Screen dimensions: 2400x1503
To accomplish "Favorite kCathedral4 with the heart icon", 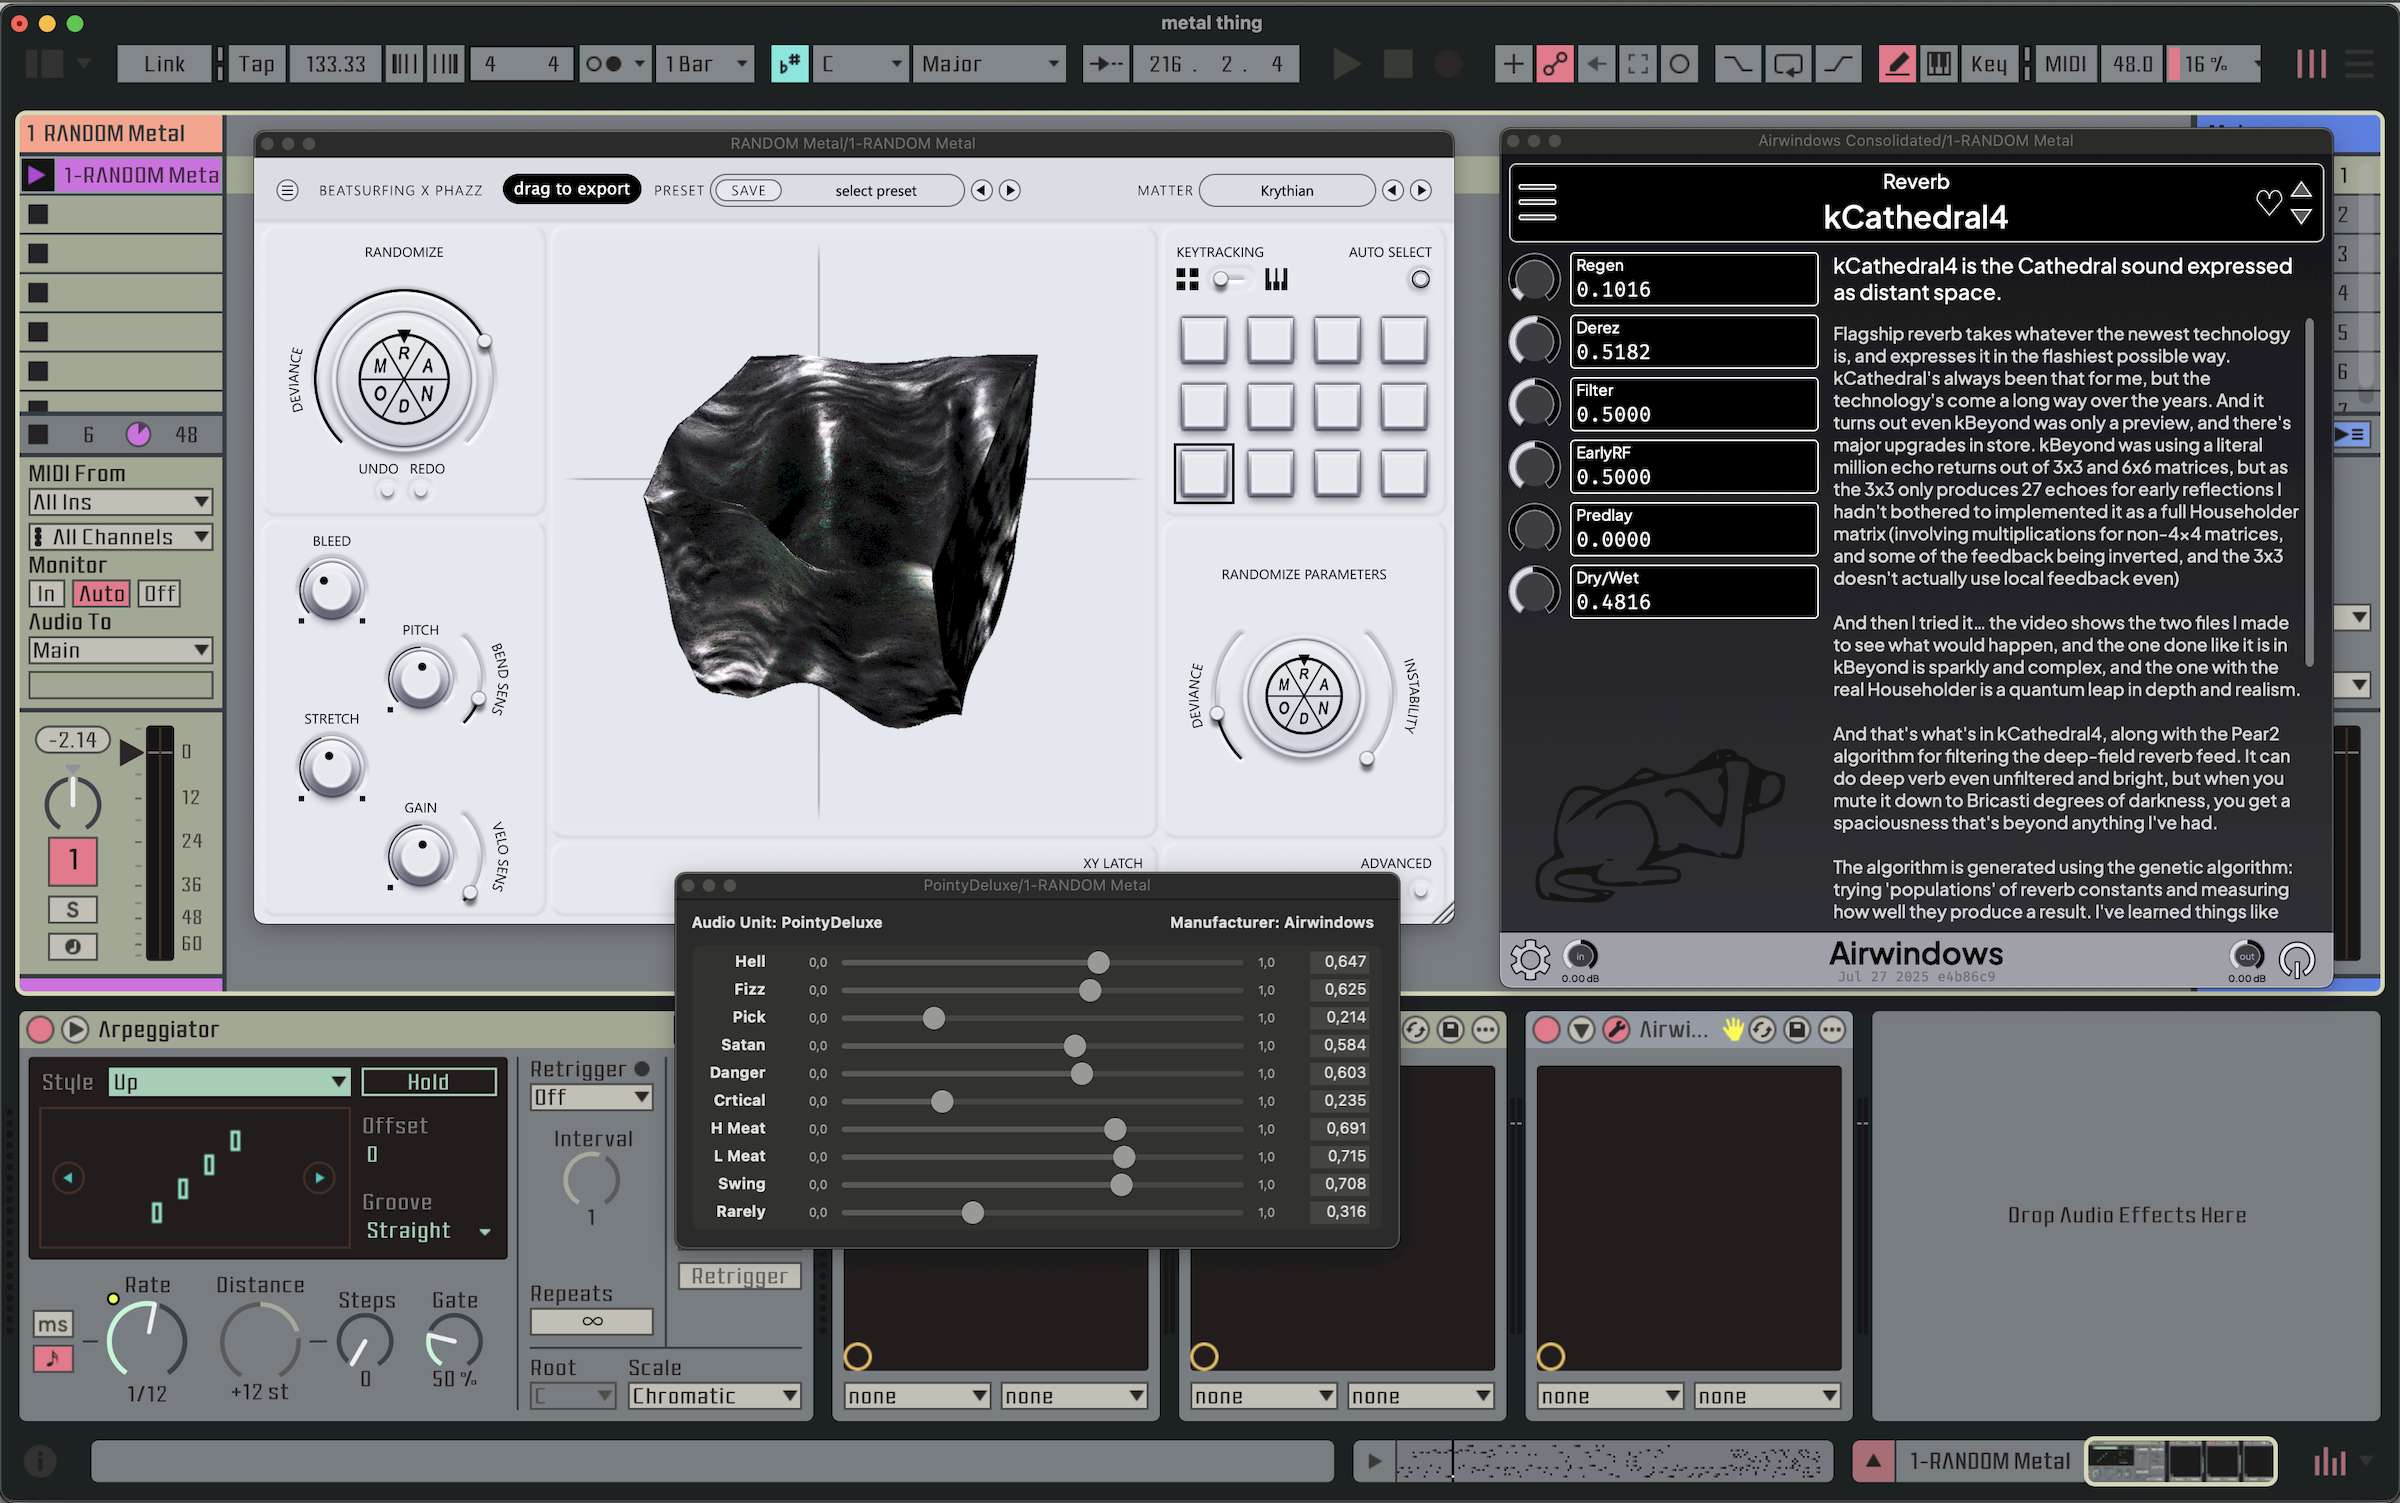I will pos(2268,202).
